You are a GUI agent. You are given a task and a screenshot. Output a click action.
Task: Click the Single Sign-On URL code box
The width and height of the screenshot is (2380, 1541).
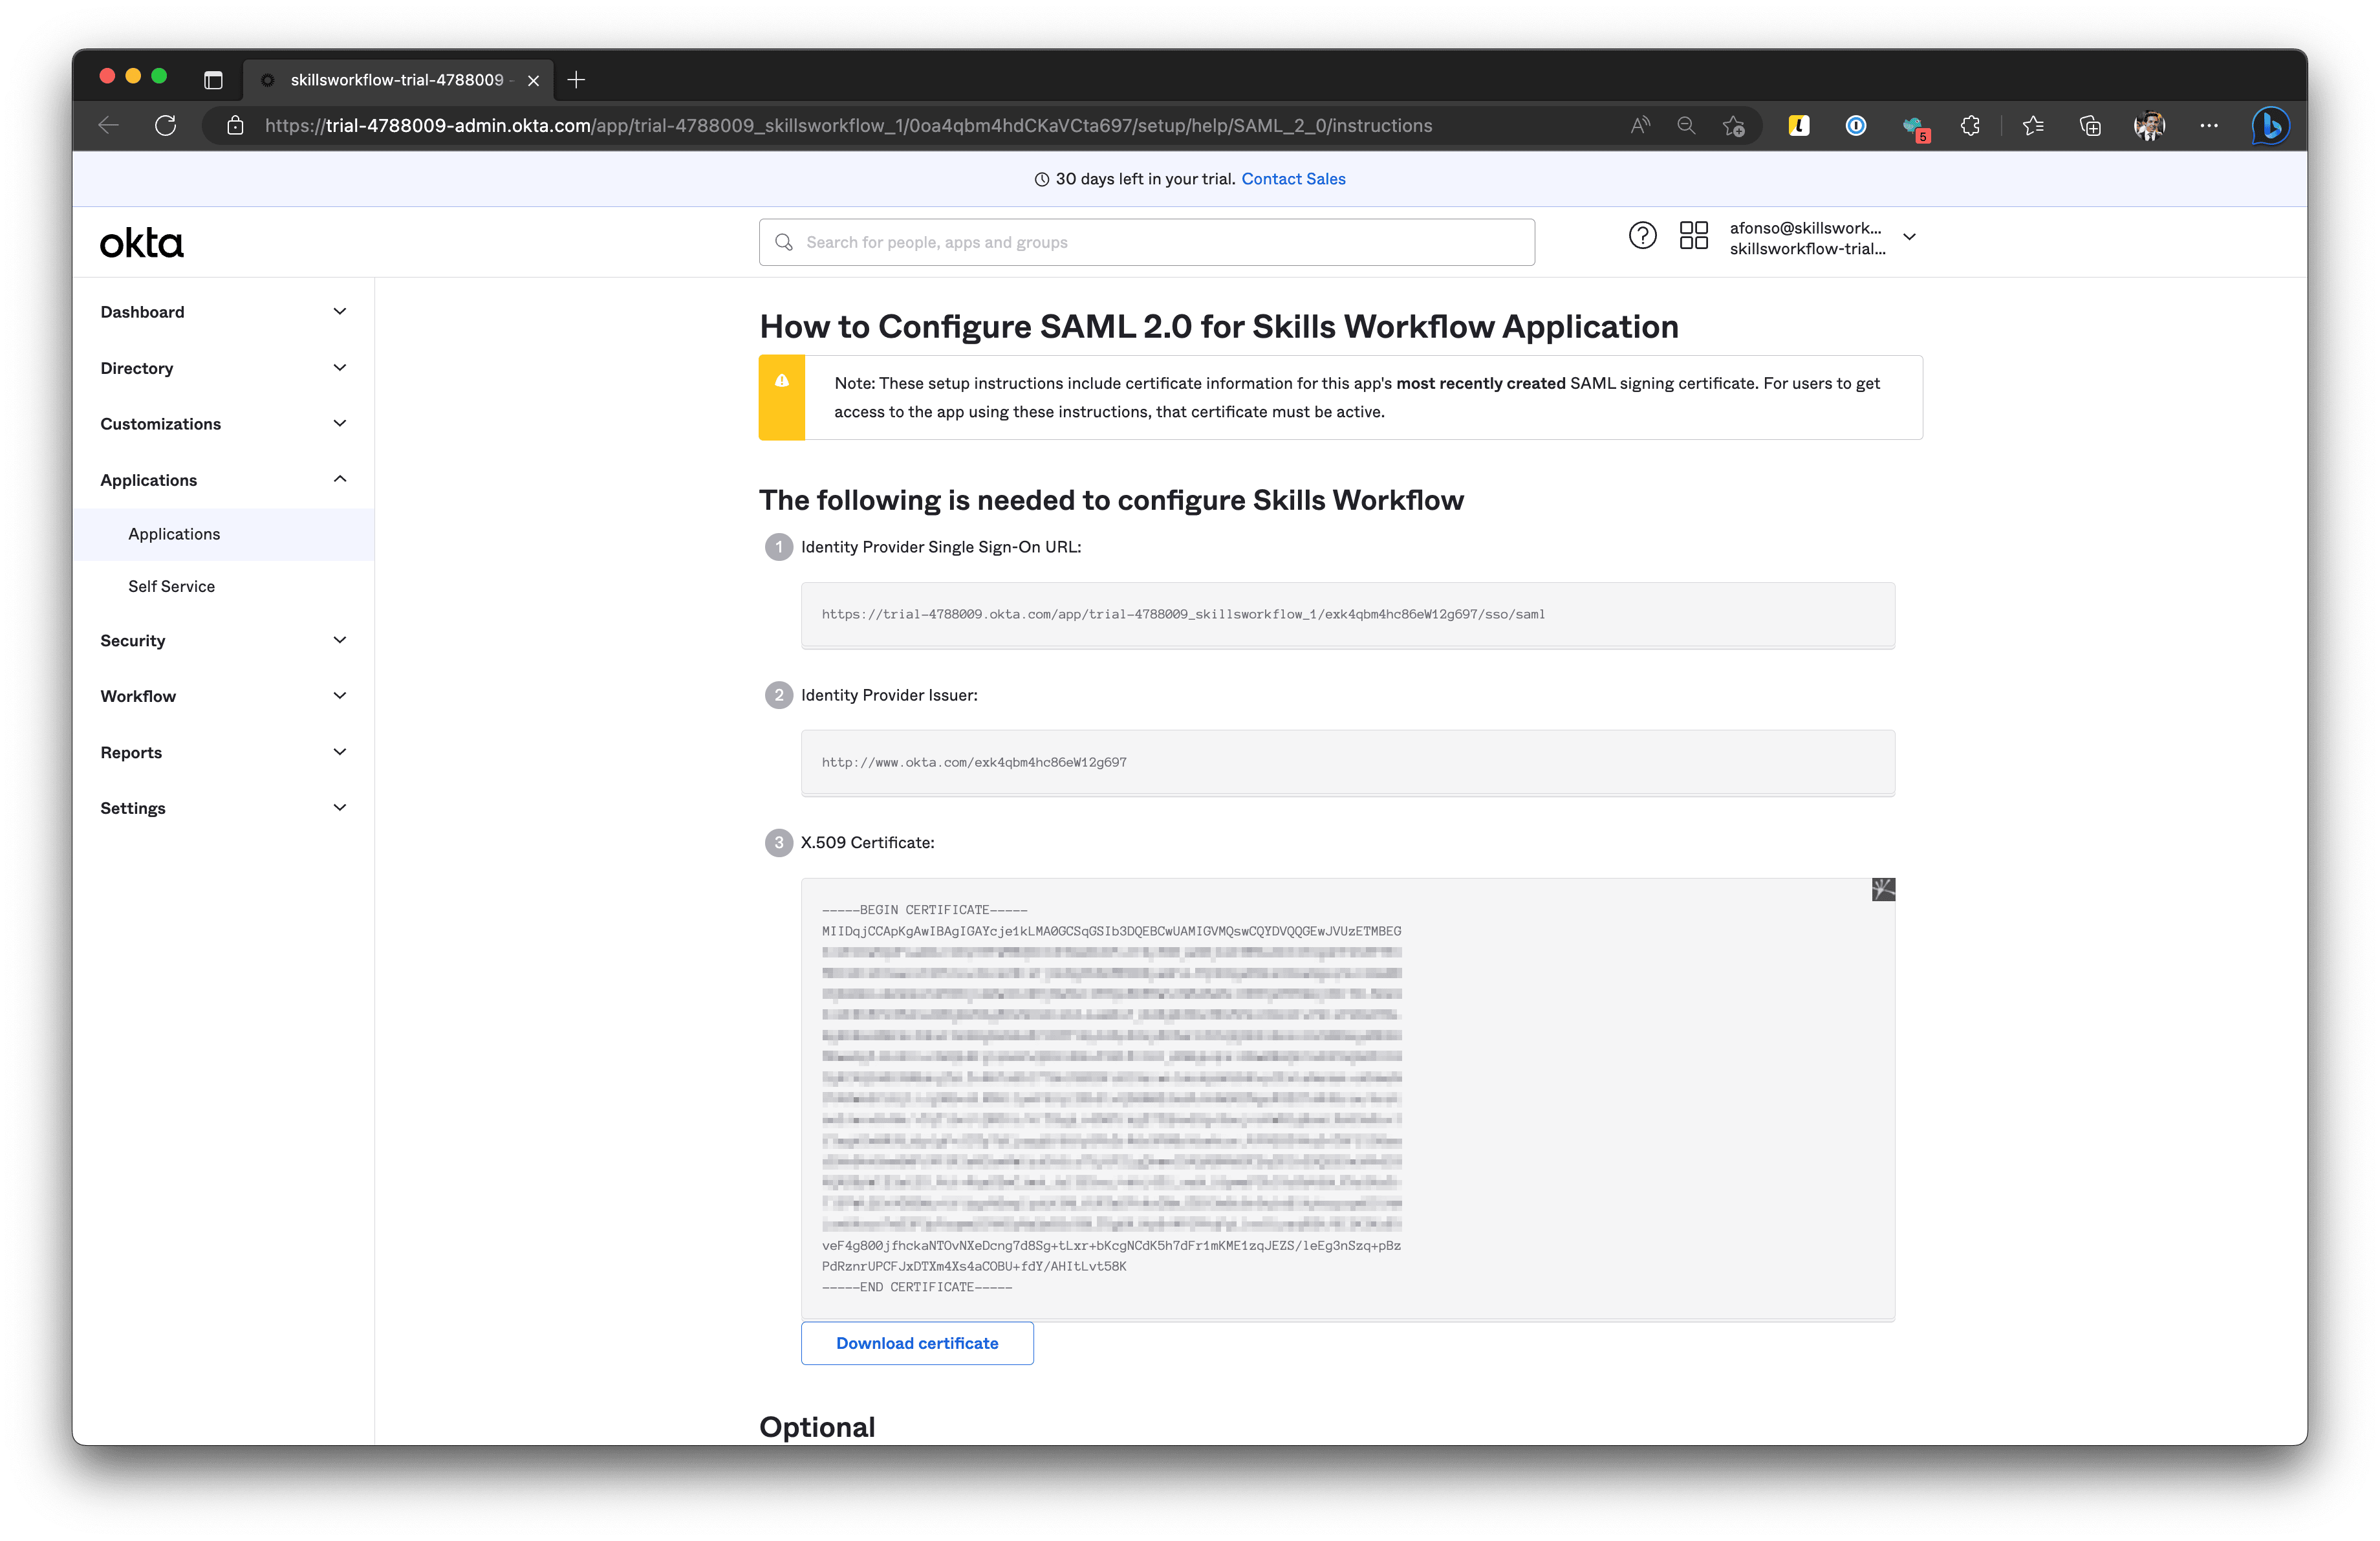point(1347,615)
